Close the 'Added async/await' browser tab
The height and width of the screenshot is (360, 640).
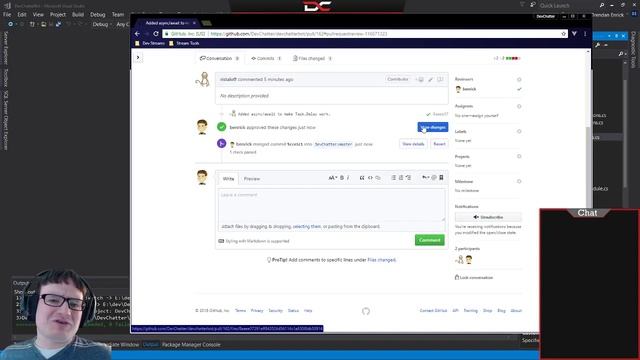click(x=194, y=23)
